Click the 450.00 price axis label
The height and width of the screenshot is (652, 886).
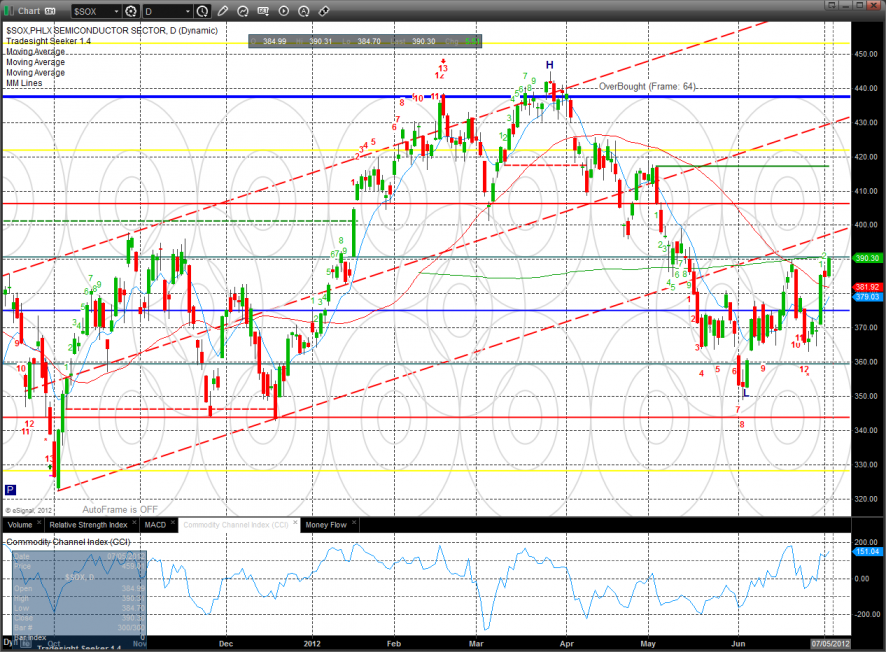(866, 54)
